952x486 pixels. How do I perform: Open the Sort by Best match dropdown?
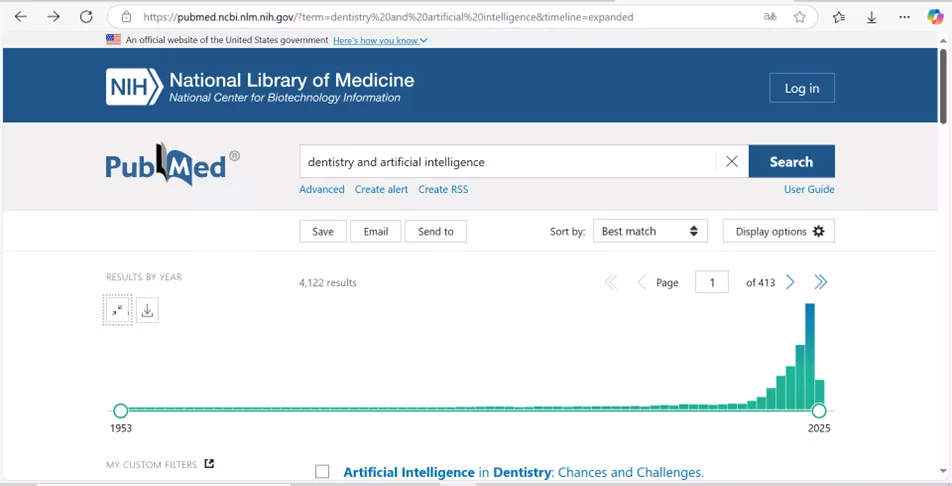point(650,231)
